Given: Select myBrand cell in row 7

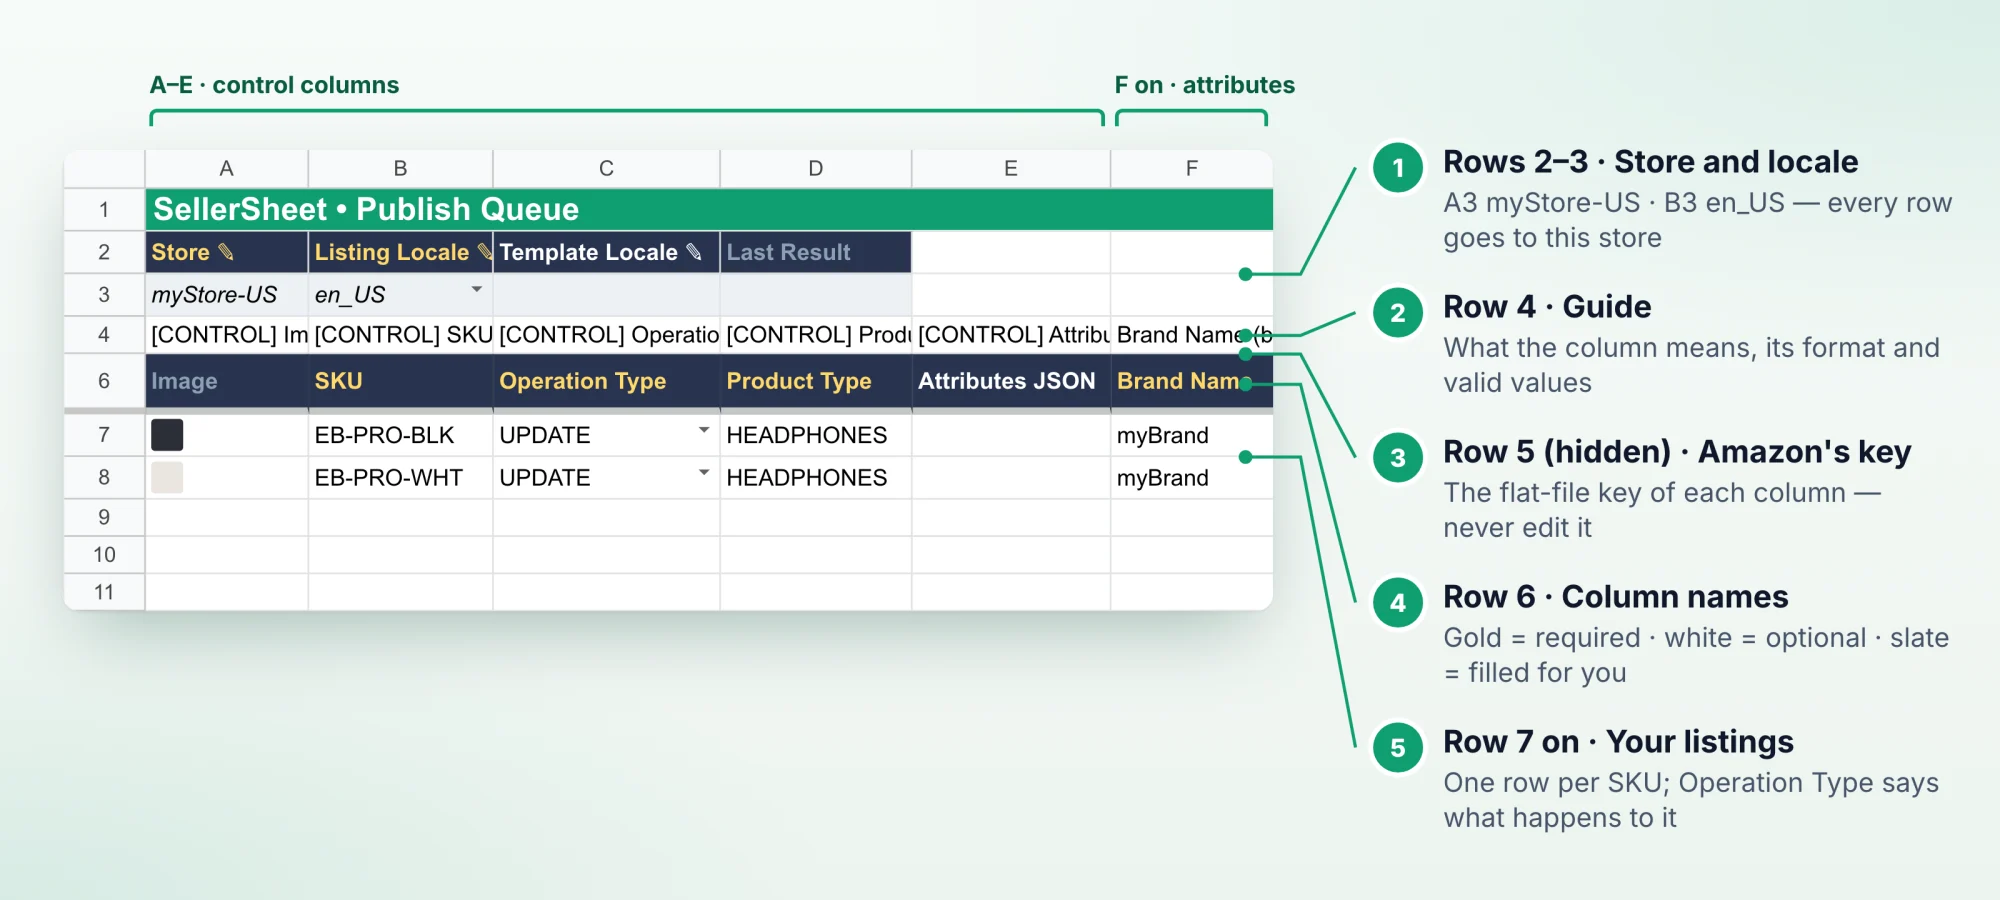Looking at the screenshot, I should (1191, 435).
